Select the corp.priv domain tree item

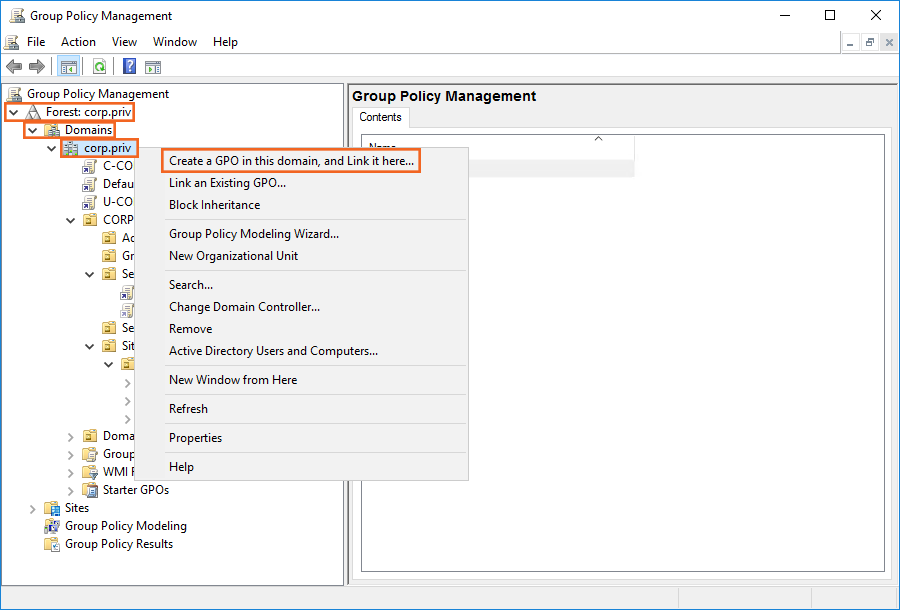tap(107, 148)
